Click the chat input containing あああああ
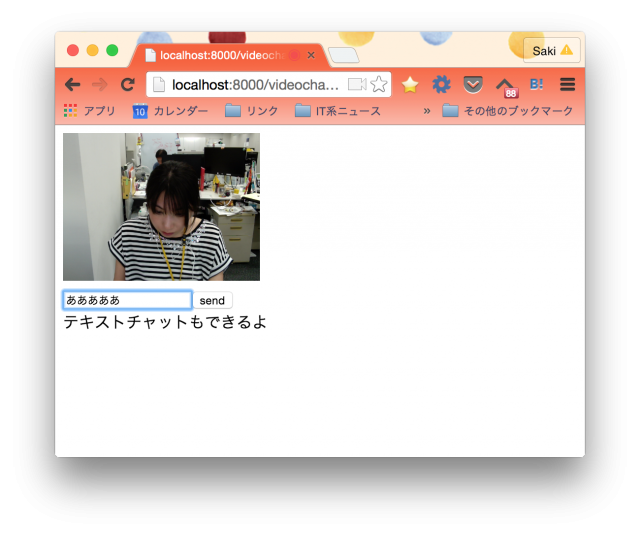This screenshot has width=640, height=536. 127,300
